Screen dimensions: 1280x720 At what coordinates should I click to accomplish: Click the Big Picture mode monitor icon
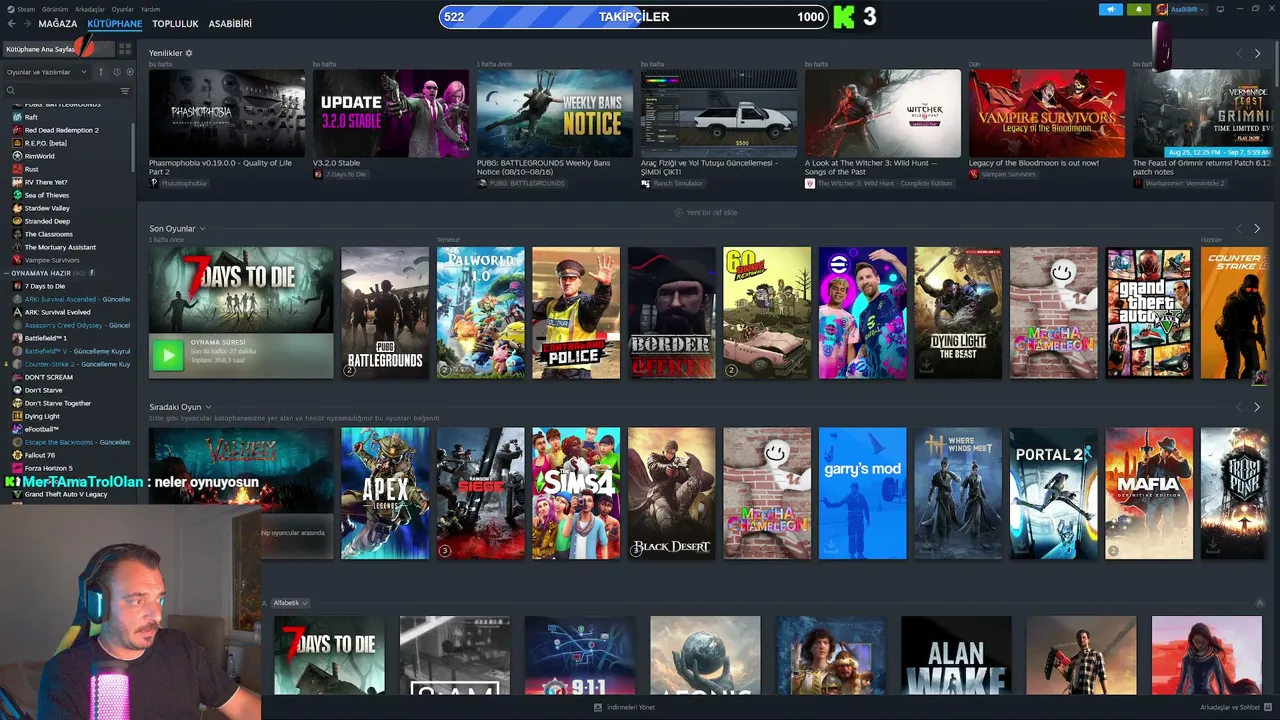tap(1219, 9)
